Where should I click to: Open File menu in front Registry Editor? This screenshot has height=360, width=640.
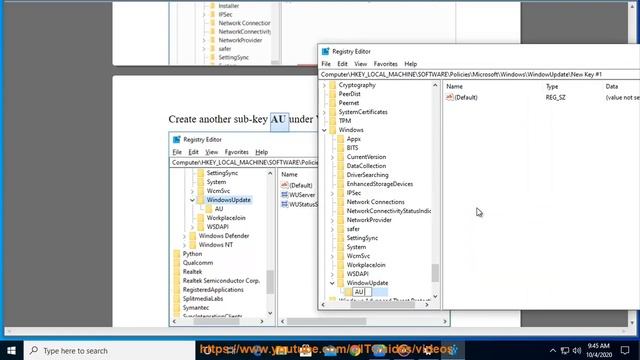tap(326, 64)
